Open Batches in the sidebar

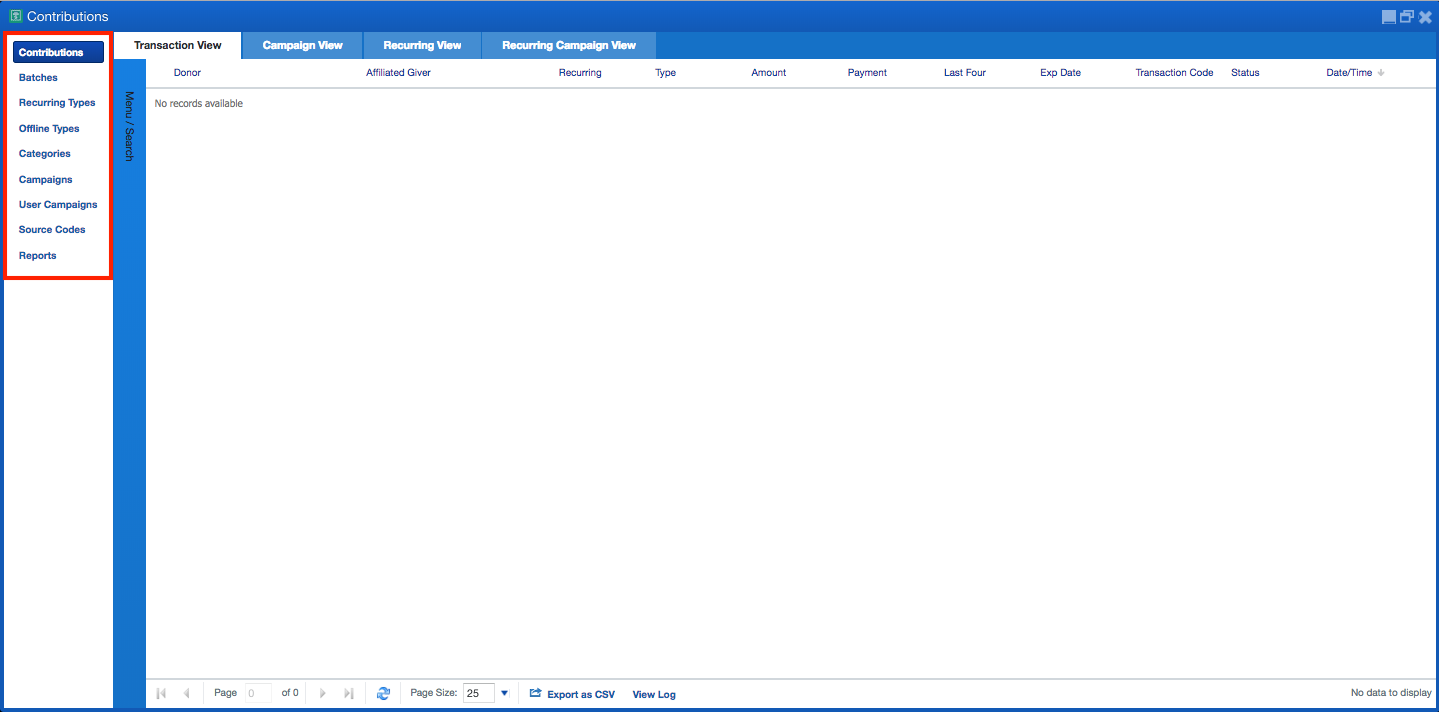38,77
